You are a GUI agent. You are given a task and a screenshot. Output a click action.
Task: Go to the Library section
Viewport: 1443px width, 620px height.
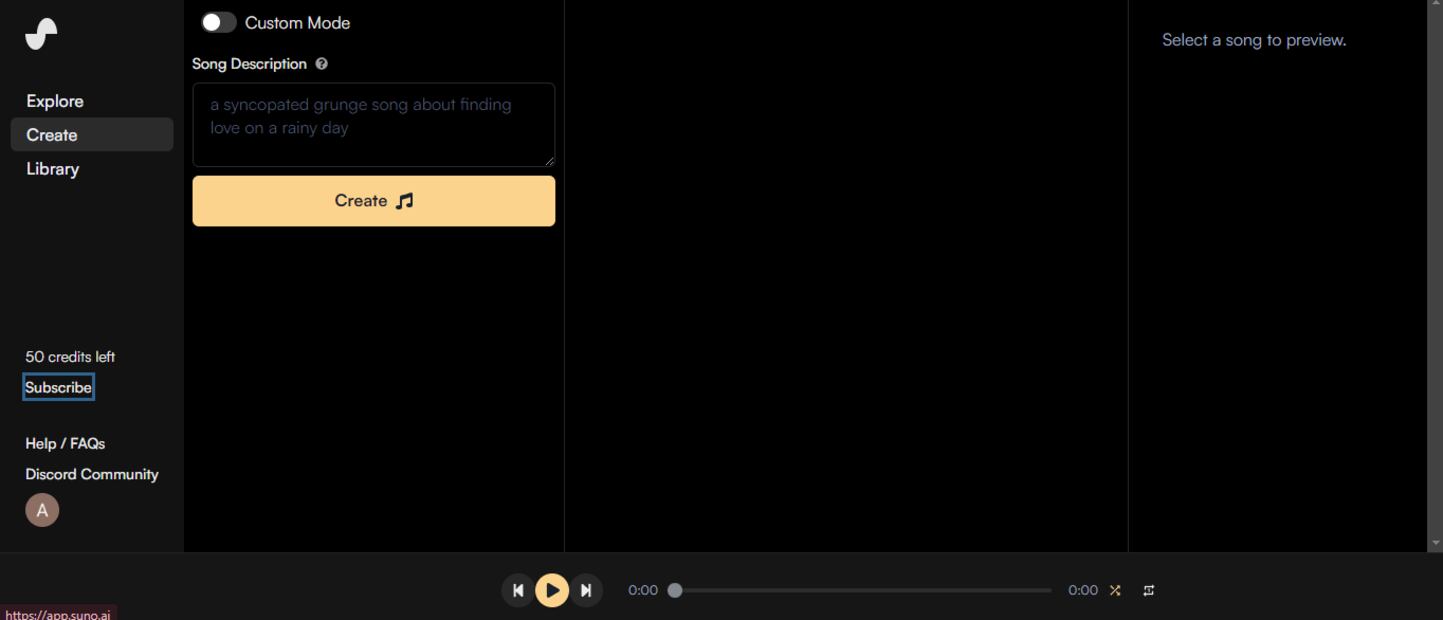coord(53,169)
